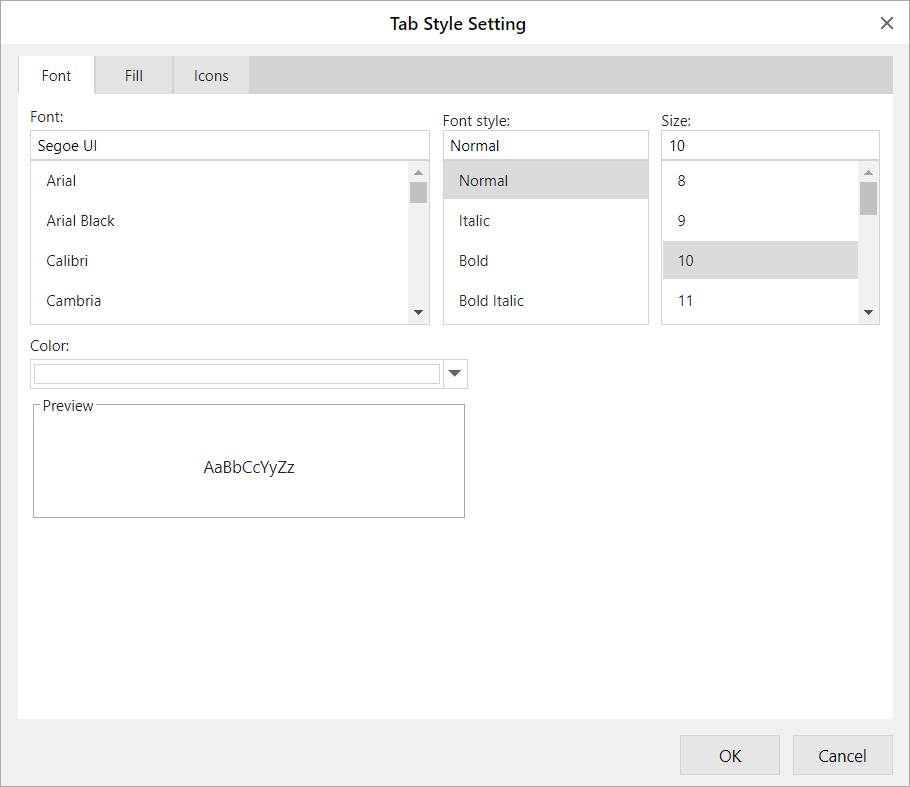Select Arial in the font list
The width and height of the screenshot is (910, 787).
click(220, 180)
